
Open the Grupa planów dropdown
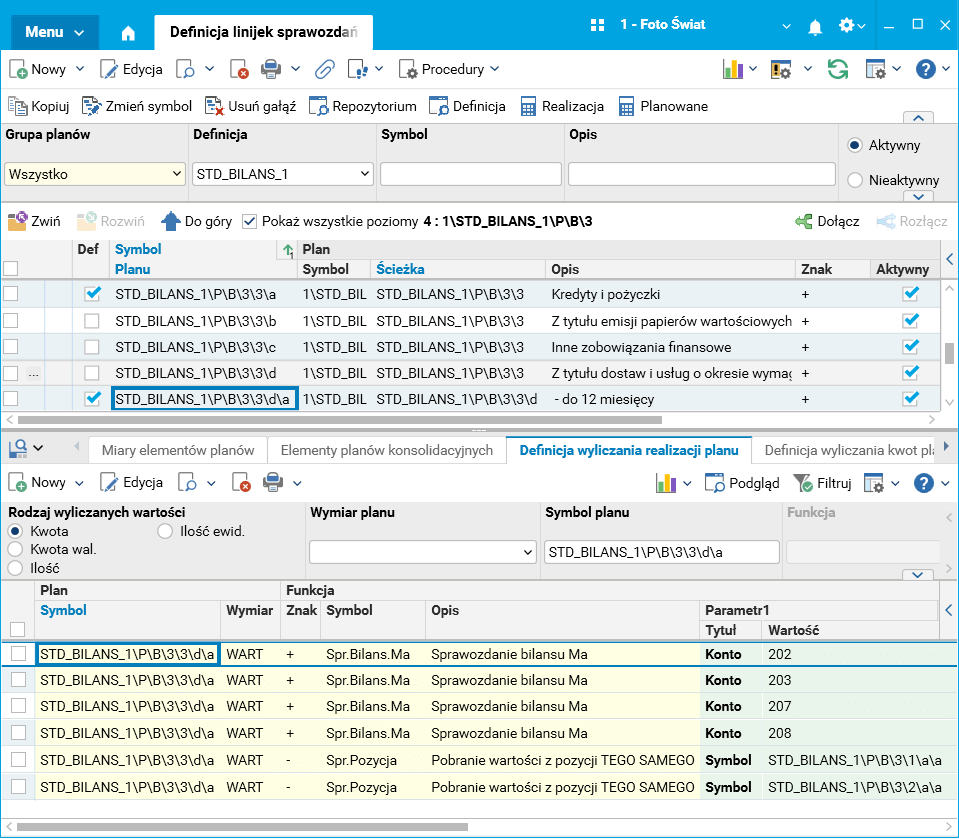click(x=94, y=174)
